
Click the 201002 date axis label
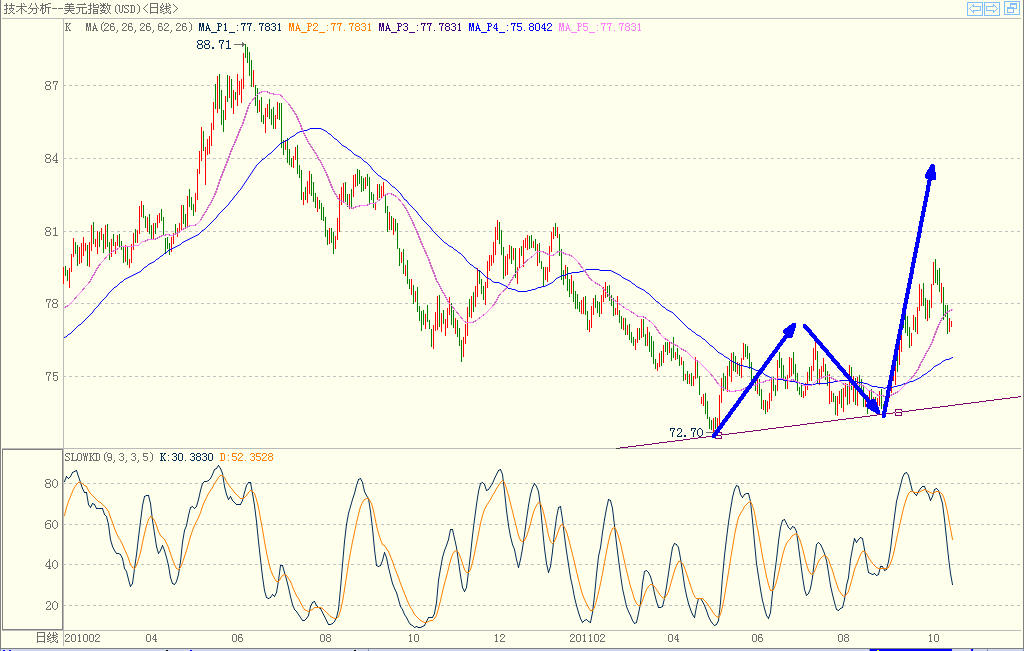click(83, 638)
